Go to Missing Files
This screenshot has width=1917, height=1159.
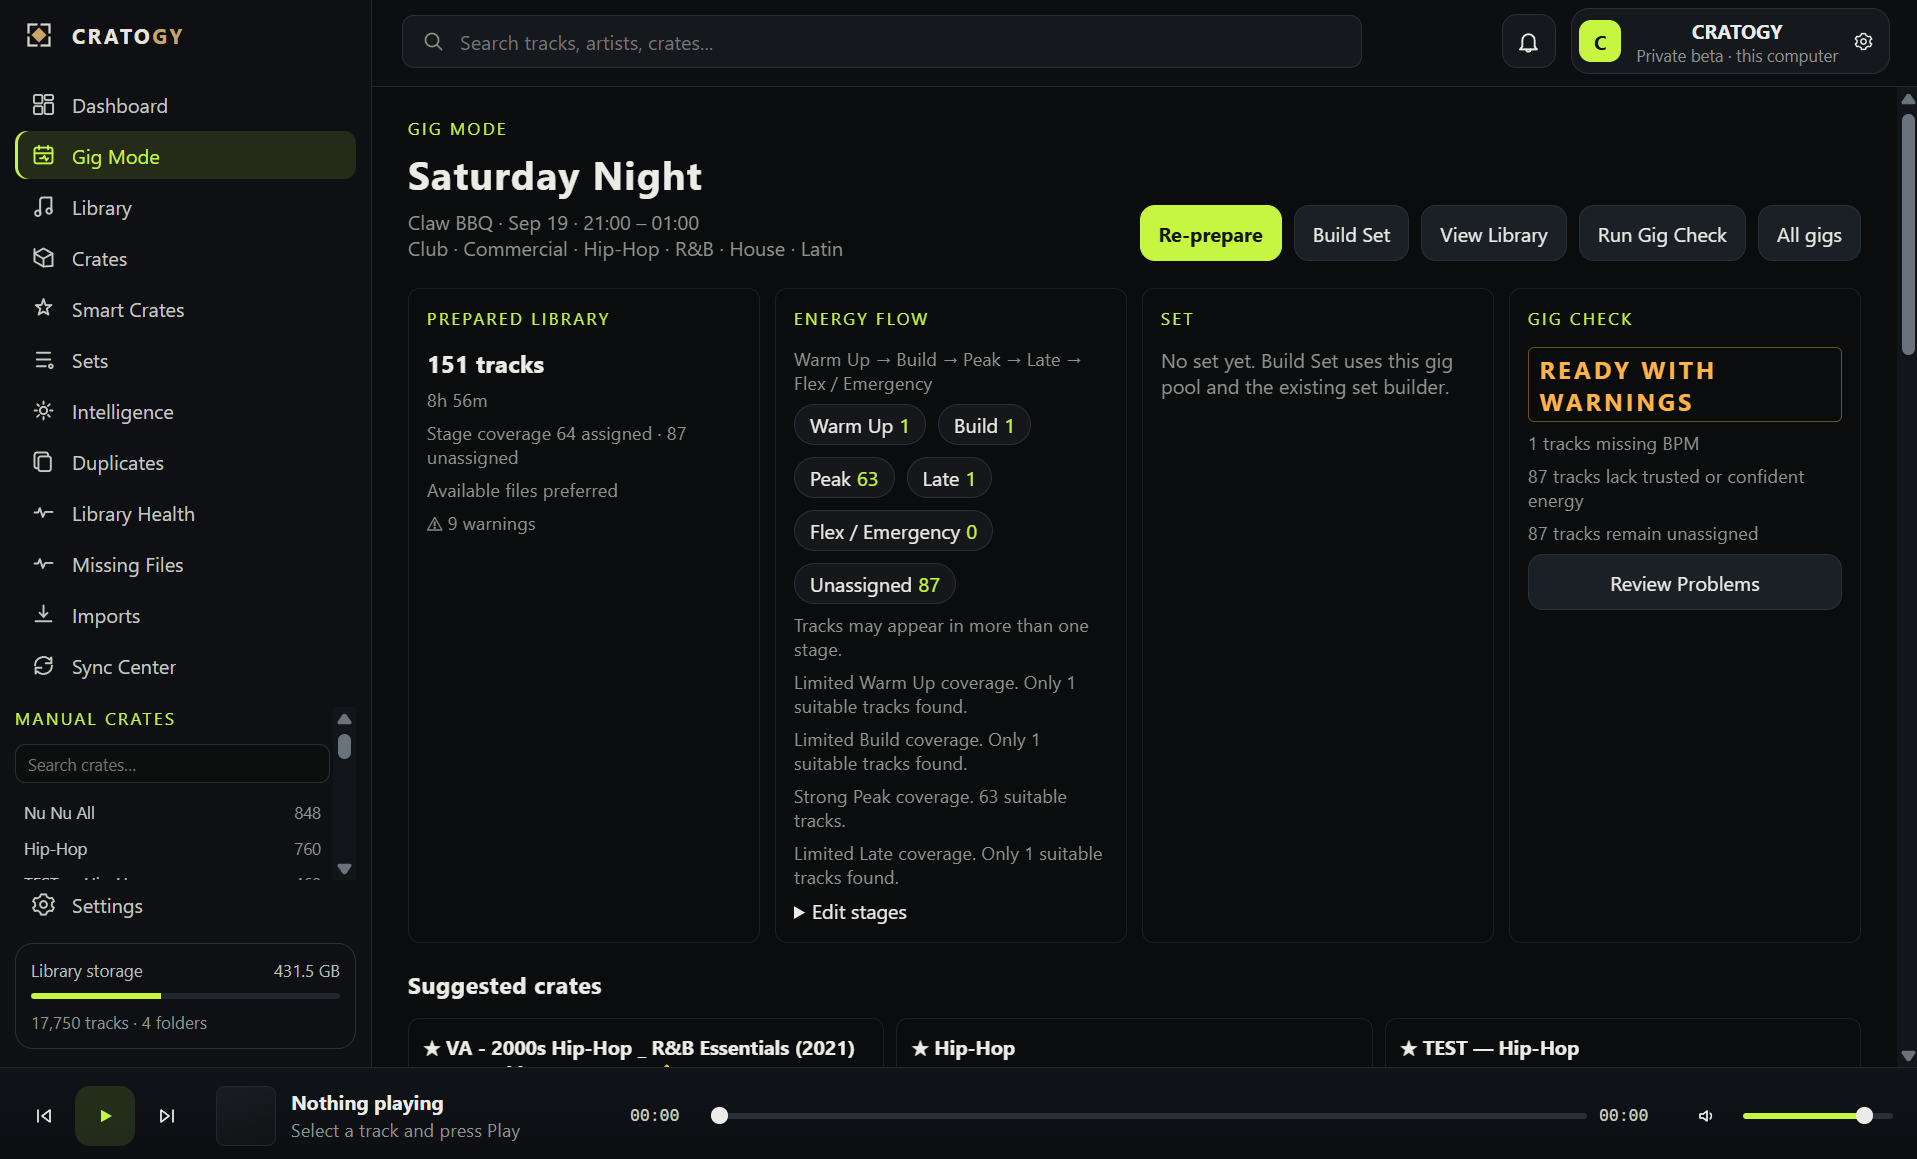[x=186, y=564]
